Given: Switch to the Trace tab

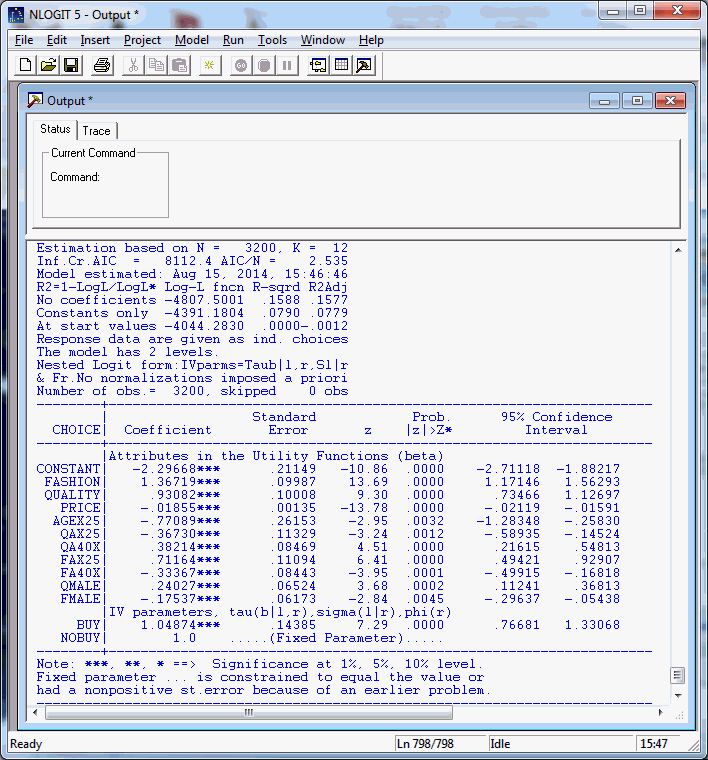Looking at the screenshot, I should pos(96,131).
